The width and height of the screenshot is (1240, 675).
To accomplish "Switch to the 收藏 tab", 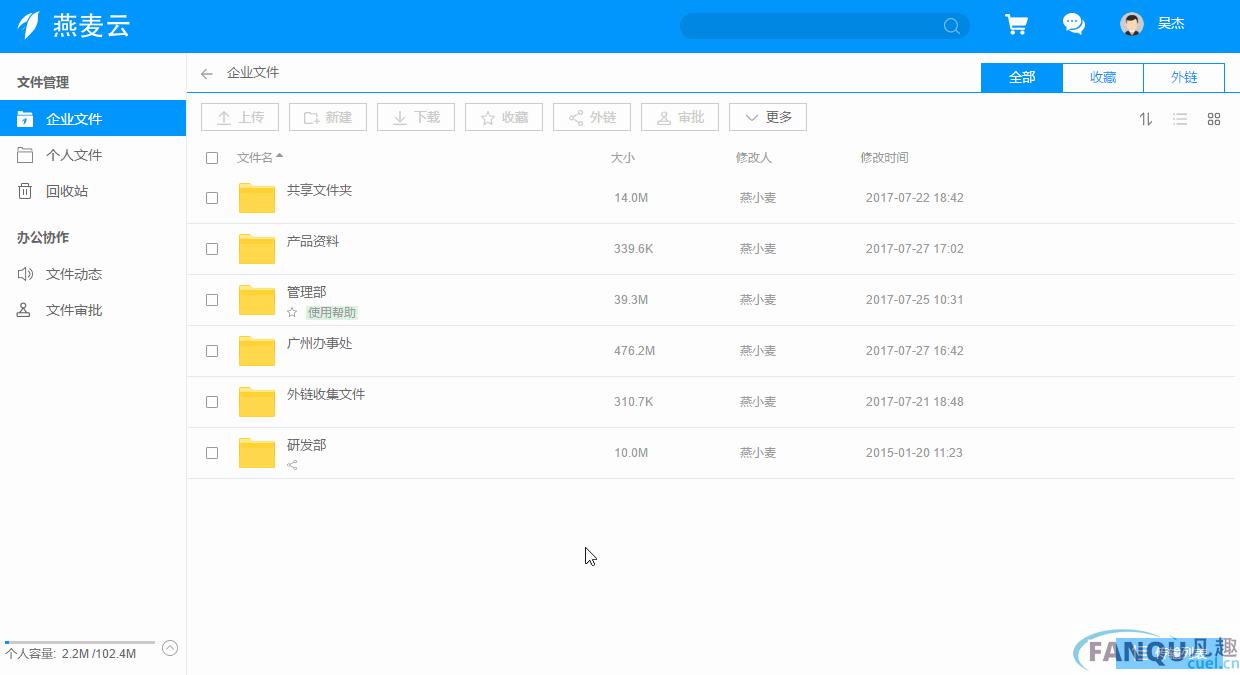I will pos(1102,77).
